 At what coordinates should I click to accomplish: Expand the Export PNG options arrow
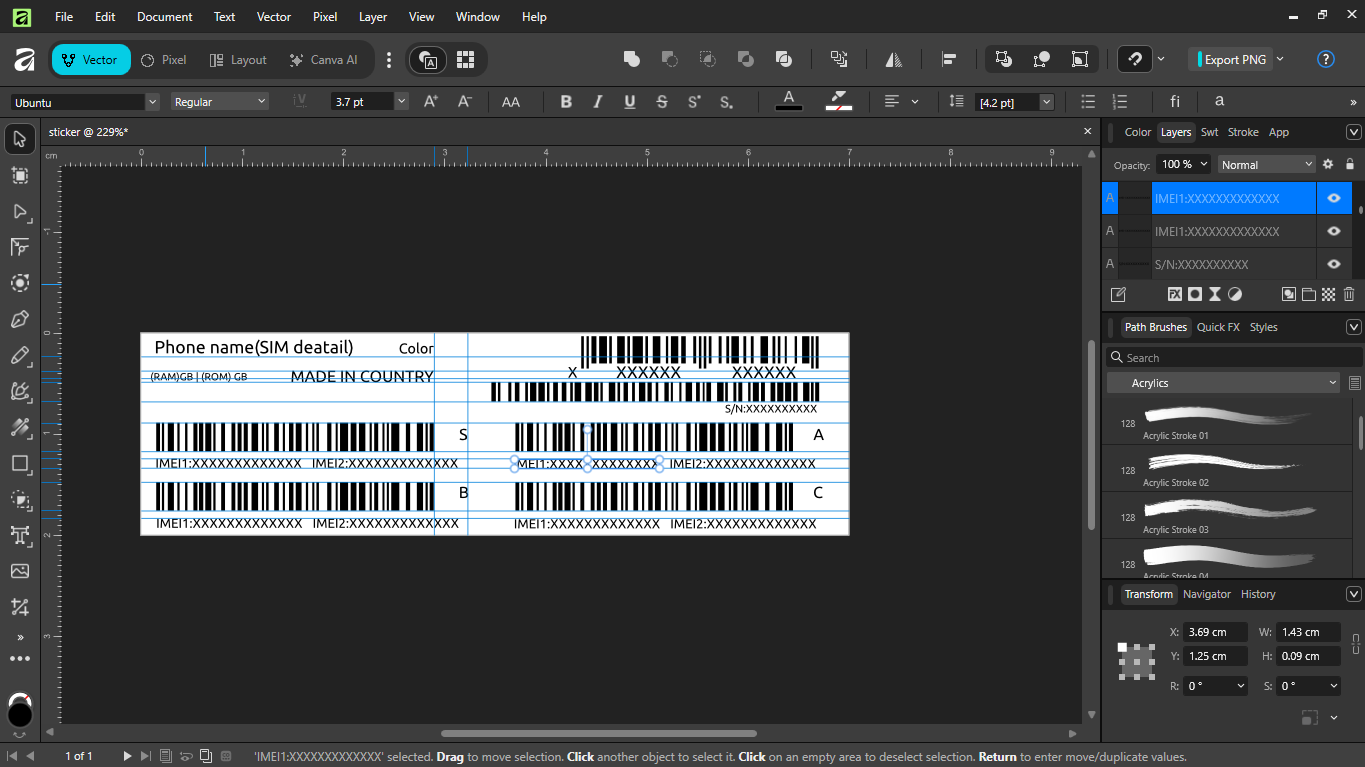(x=1280, y=60)
